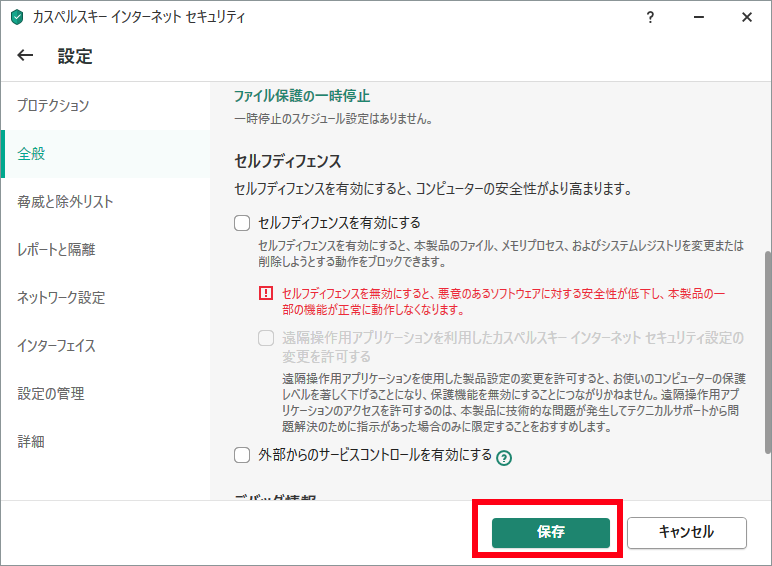Close the Kaspersky settings window
This screenshot has width=772, height=566.
pos(747,18)
